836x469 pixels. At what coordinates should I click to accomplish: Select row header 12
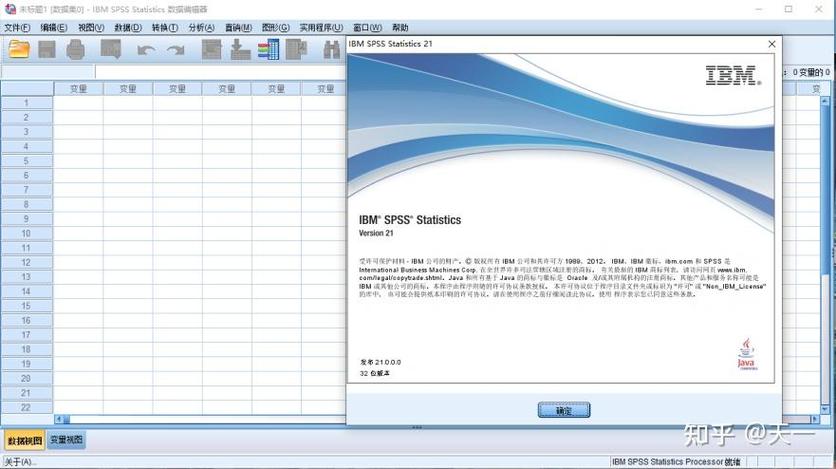pos(27,262)
